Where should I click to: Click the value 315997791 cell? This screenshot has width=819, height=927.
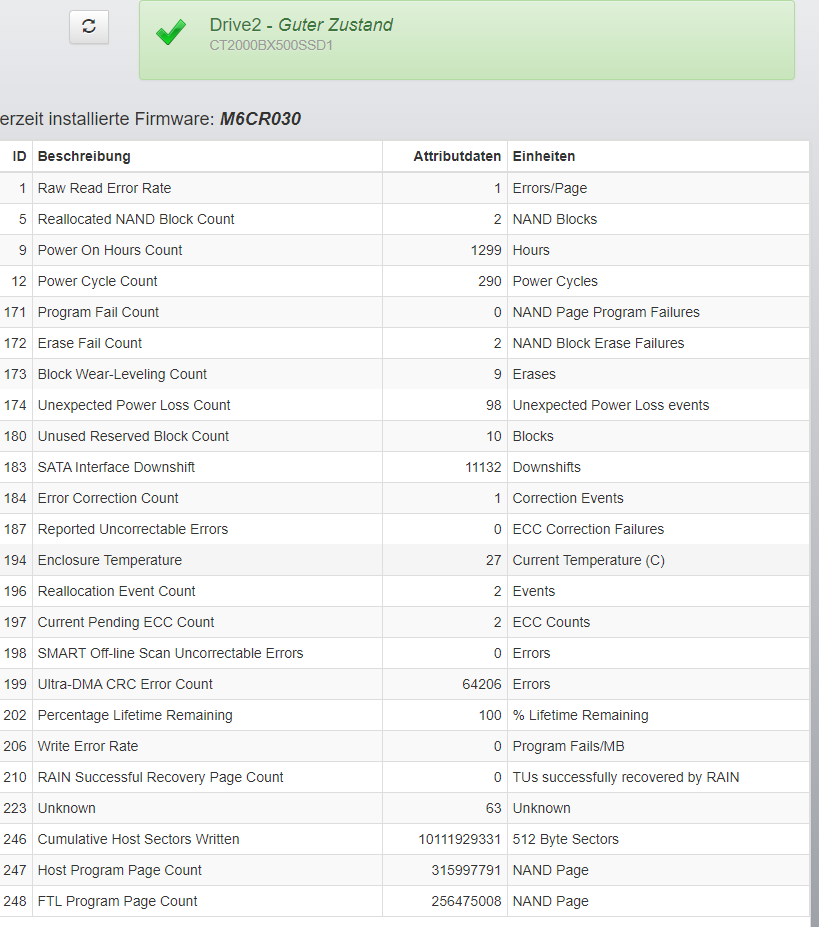point(466,870)
